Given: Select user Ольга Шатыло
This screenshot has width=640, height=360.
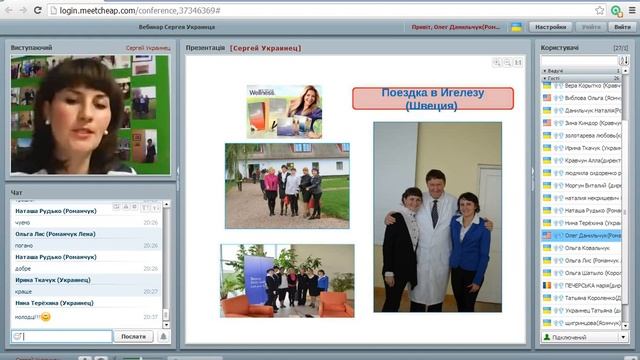Looking at the screenshot, I should pyautogui.click(x=581, y=273).
